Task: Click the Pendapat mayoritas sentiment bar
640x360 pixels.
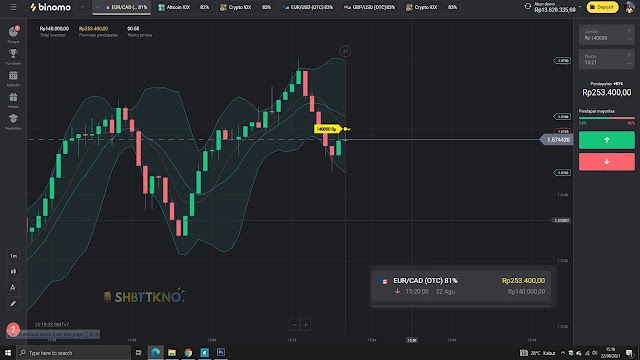Action: pyautogui.click(x=607, y=118)
